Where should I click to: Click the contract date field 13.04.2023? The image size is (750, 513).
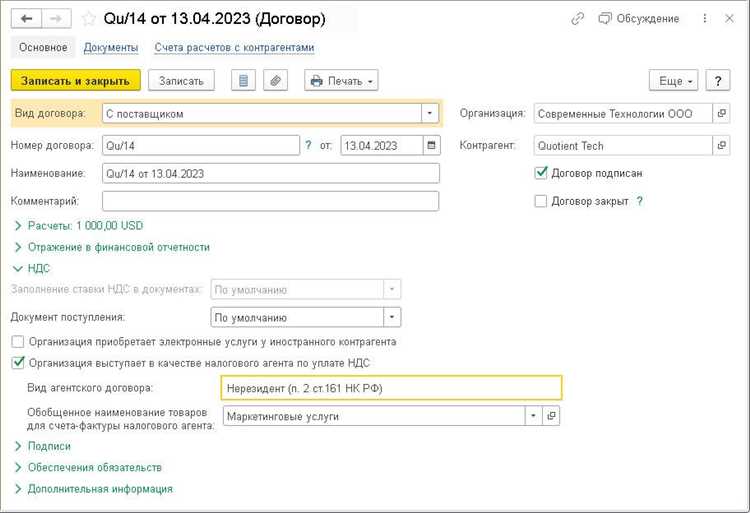click(x=382, y=145)
